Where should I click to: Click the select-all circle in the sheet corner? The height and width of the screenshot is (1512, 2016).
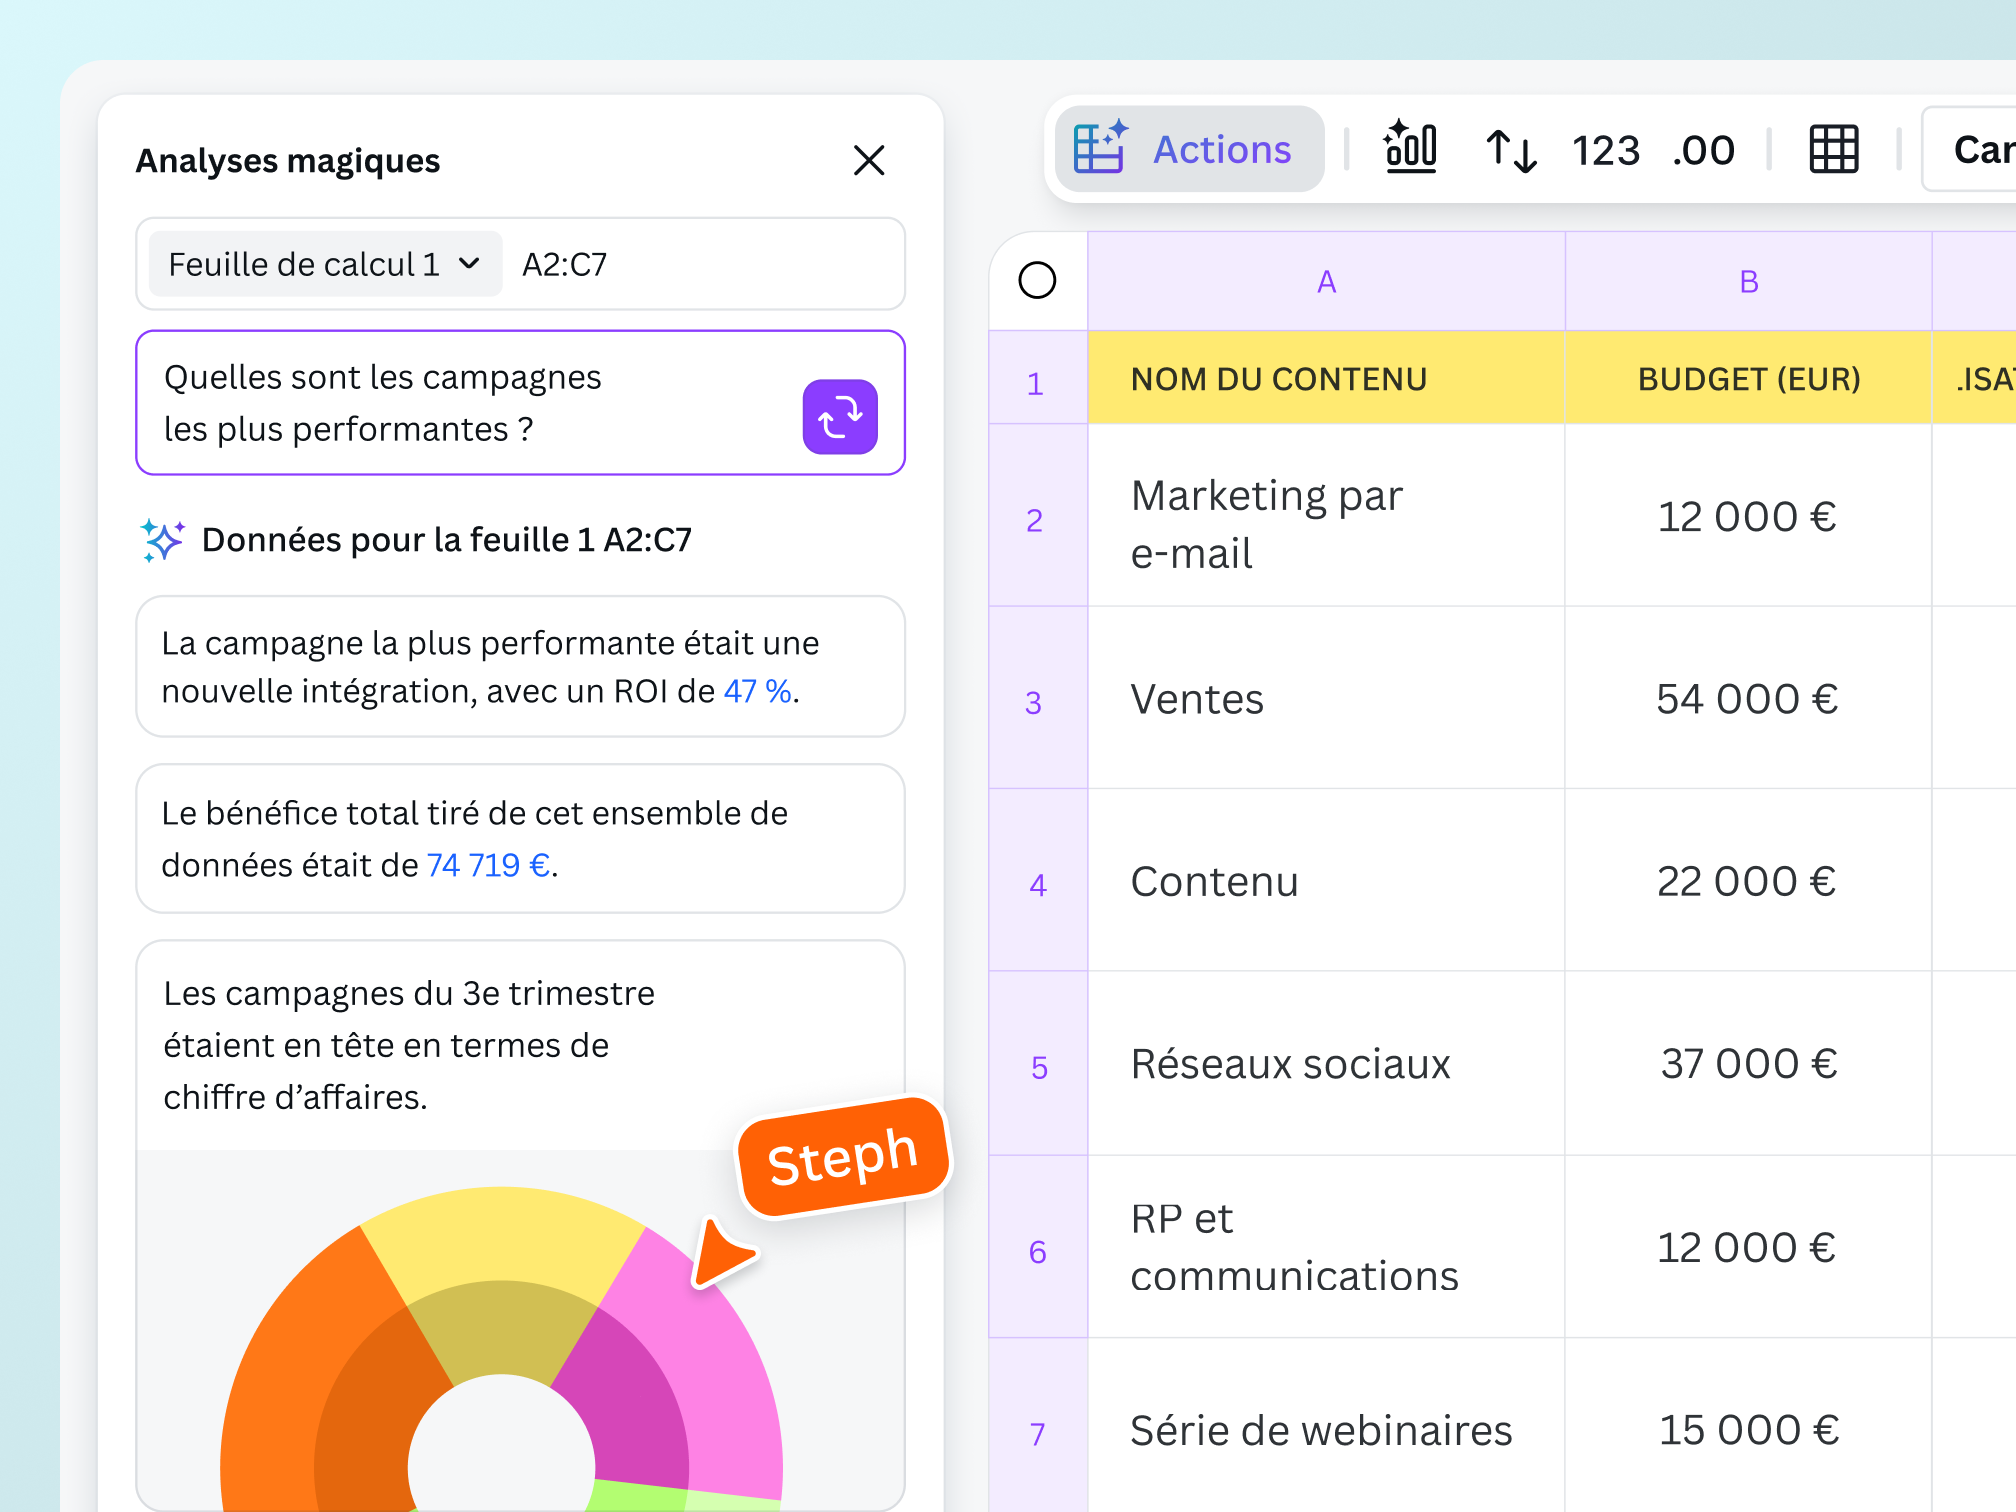click(1037, 280)
